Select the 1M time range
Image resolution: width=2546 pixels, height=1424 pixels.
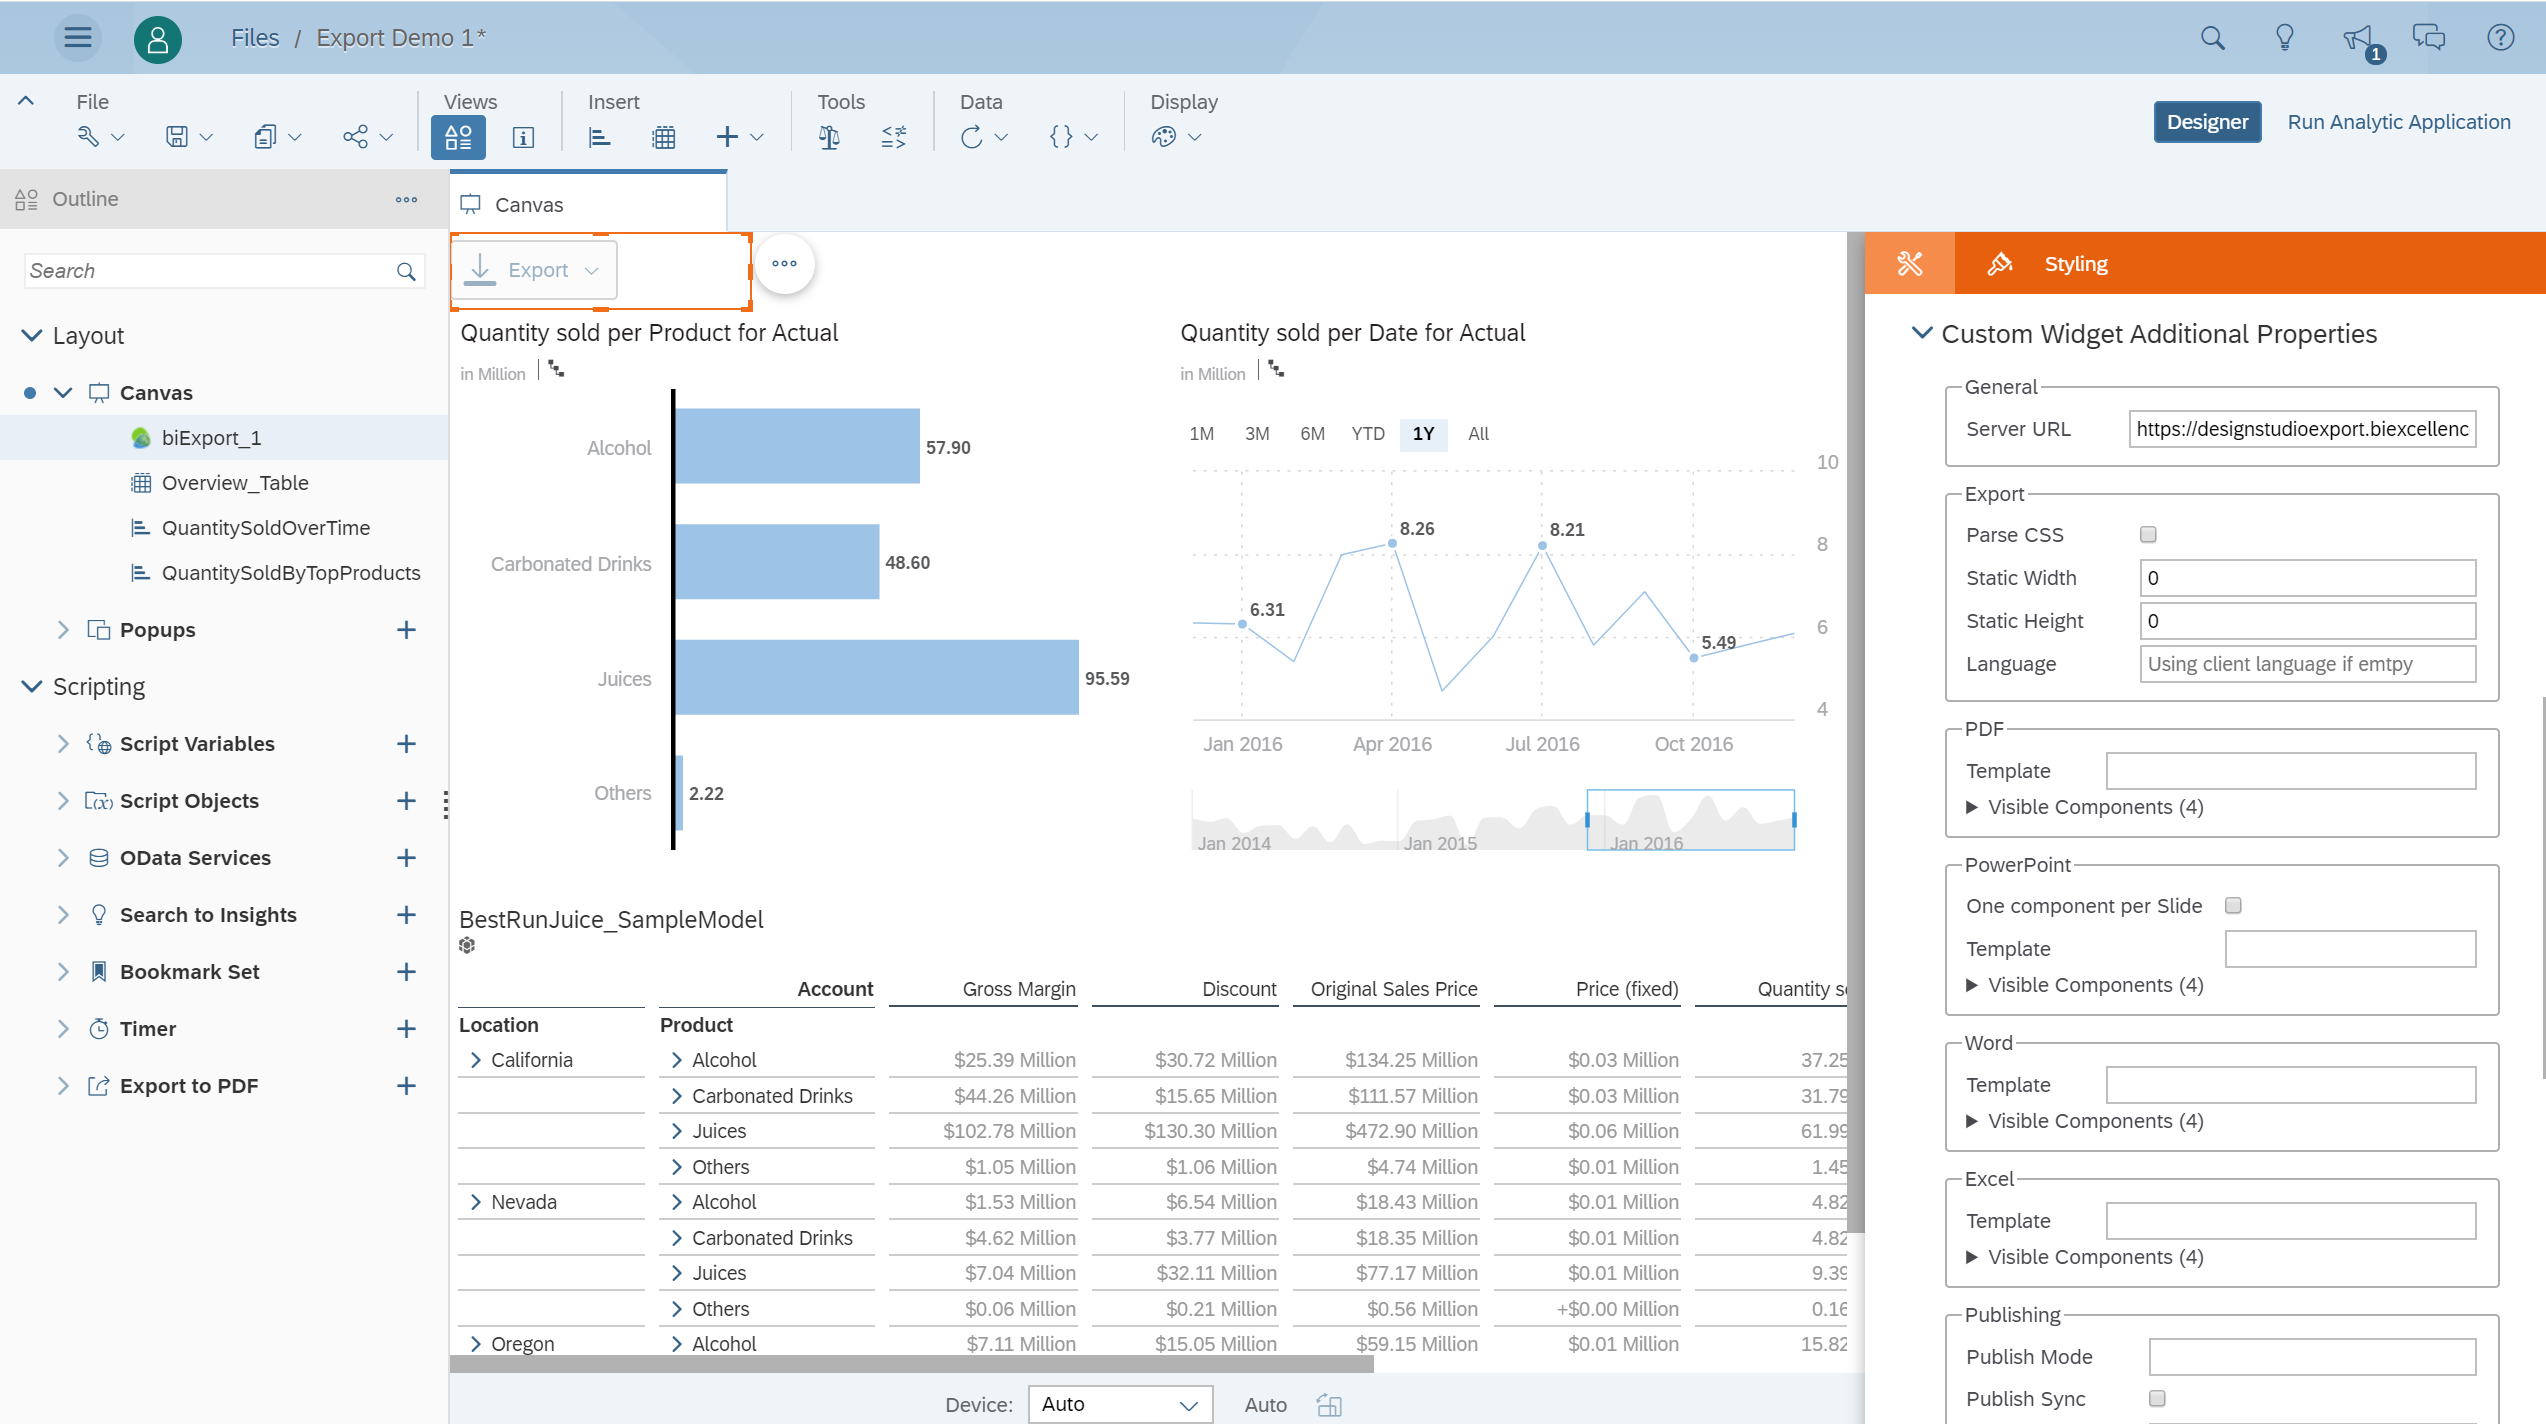point(1201,434)
